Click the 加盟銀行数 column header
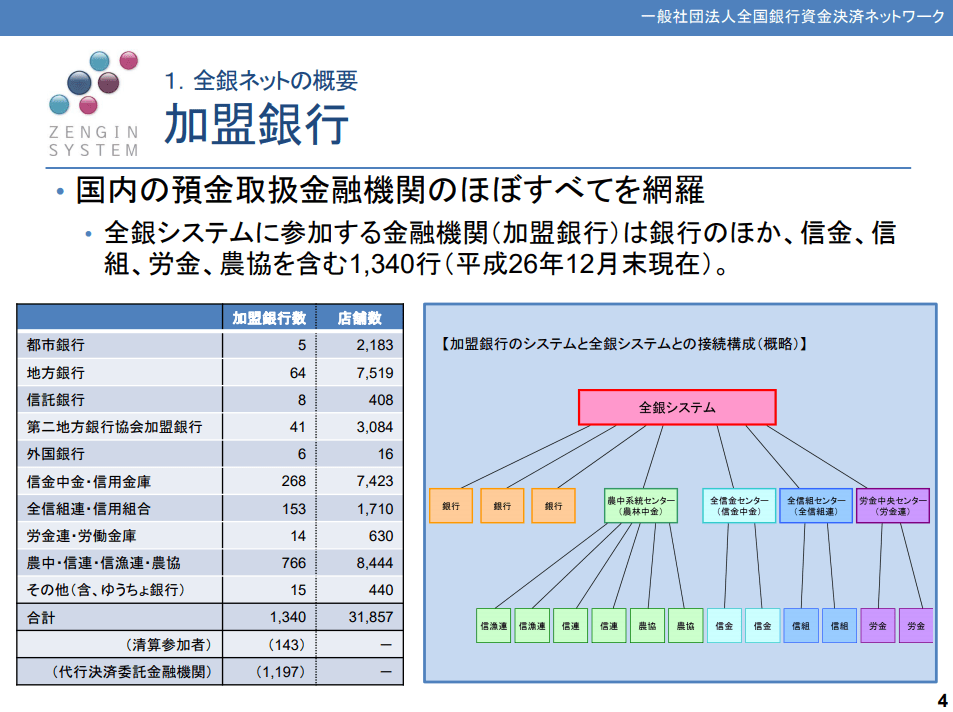 [x=268, y=318]
